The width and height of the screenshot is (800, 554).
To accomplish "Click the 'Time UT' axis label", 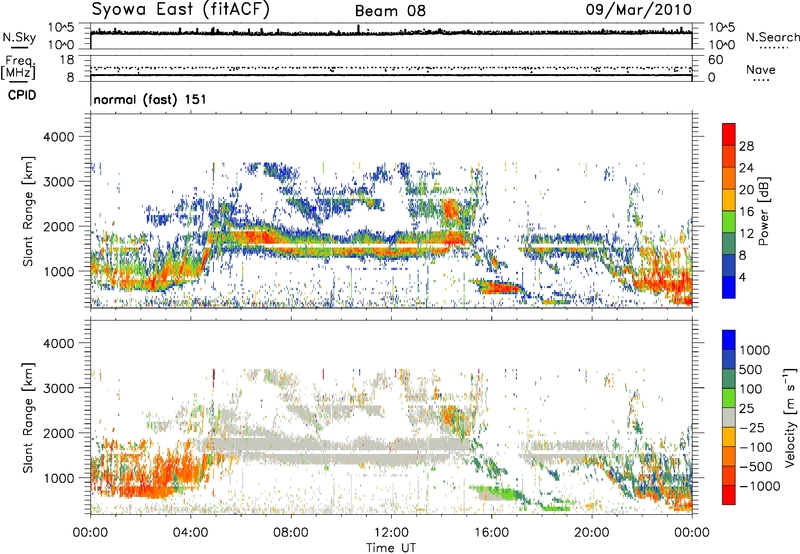I will pyautogui.click(x=391, y=548).
